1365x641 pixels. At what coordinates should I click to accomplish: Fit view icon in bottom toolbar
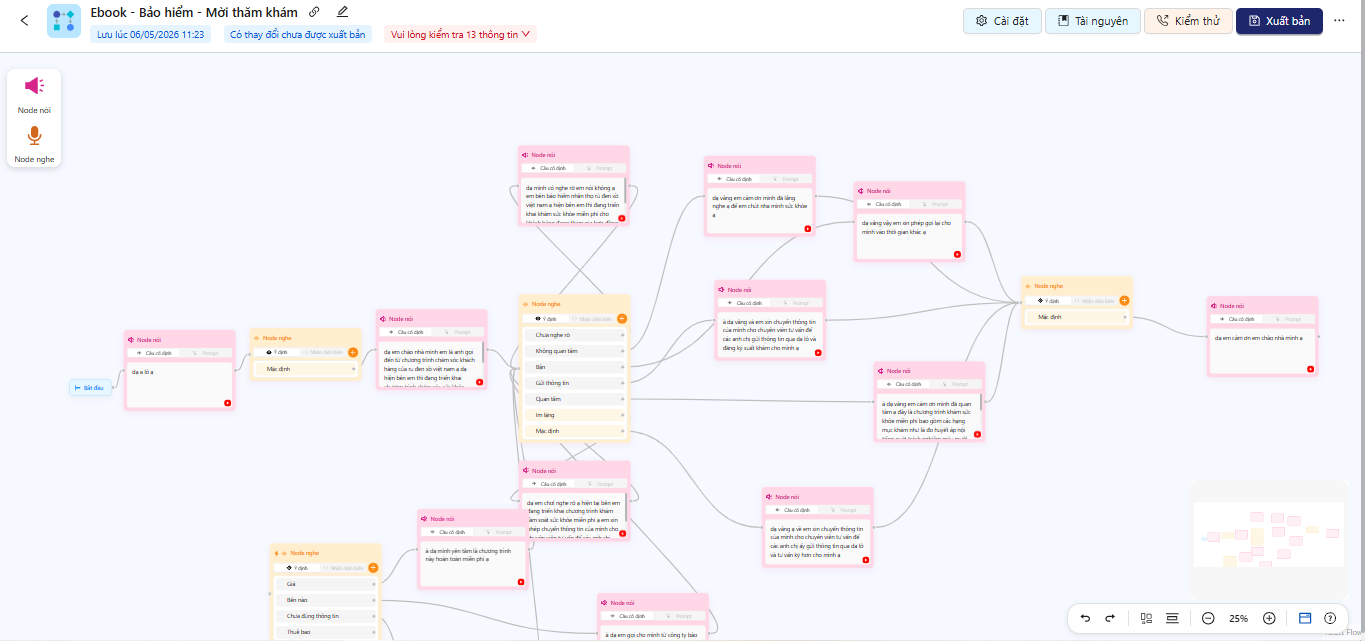coord(1172,618)
